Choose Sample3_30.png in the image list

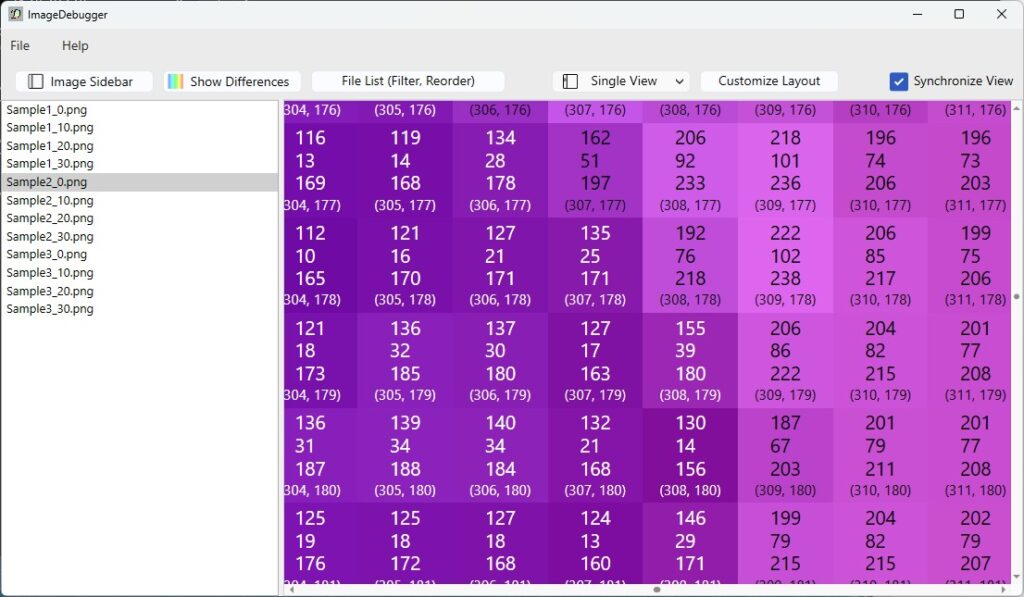(x=50, y=309)
